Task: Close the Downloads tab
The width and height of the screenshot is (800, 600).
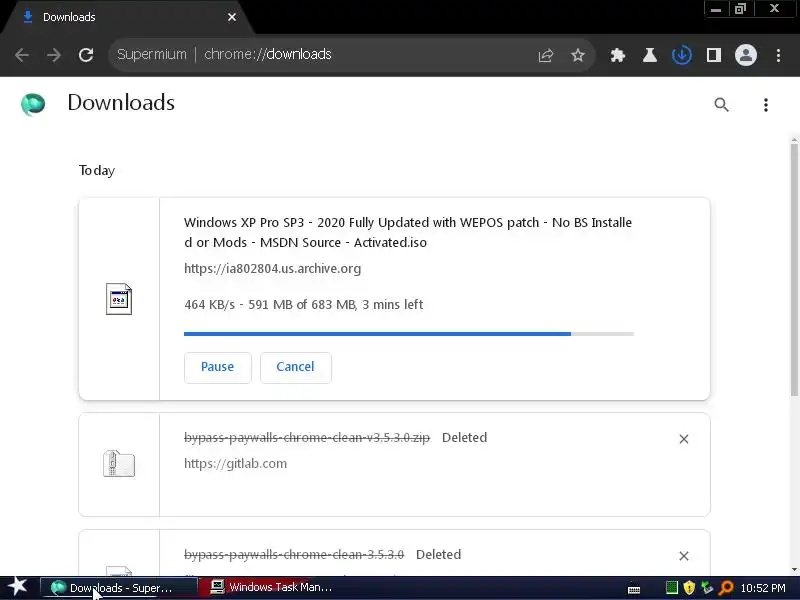Action: click(232, 17)
